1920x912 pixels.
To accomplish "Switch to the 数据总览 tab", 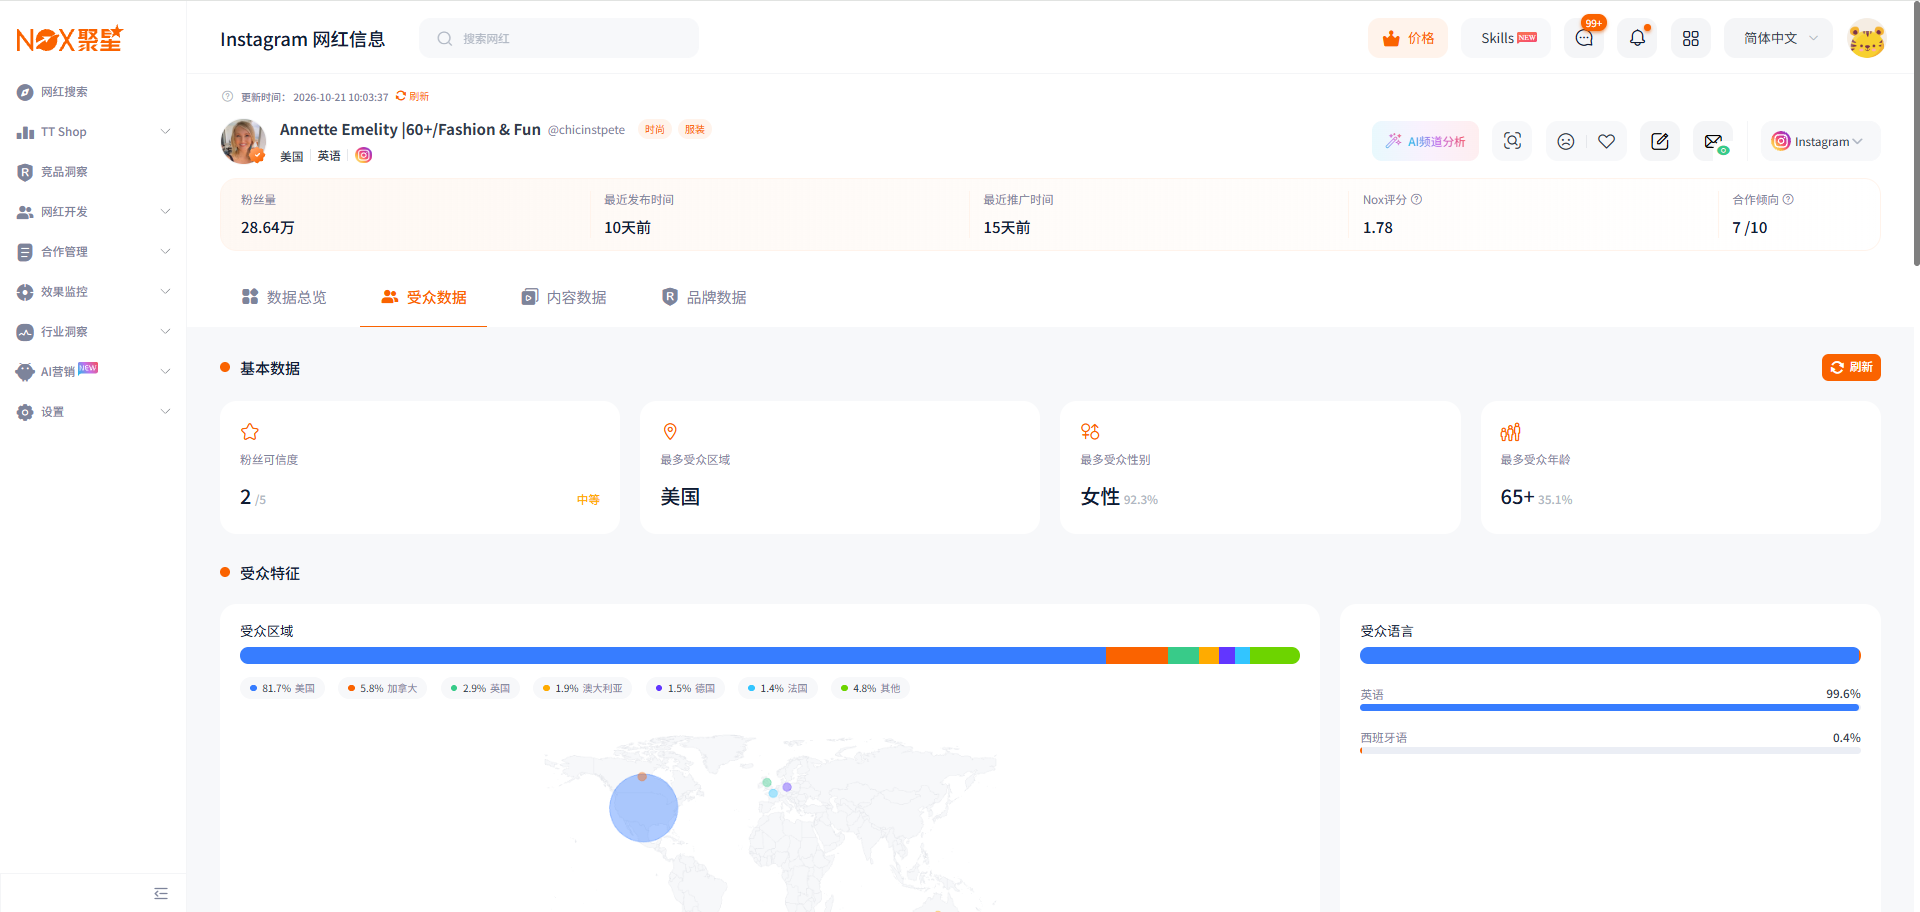I will (x=284, y=297).
